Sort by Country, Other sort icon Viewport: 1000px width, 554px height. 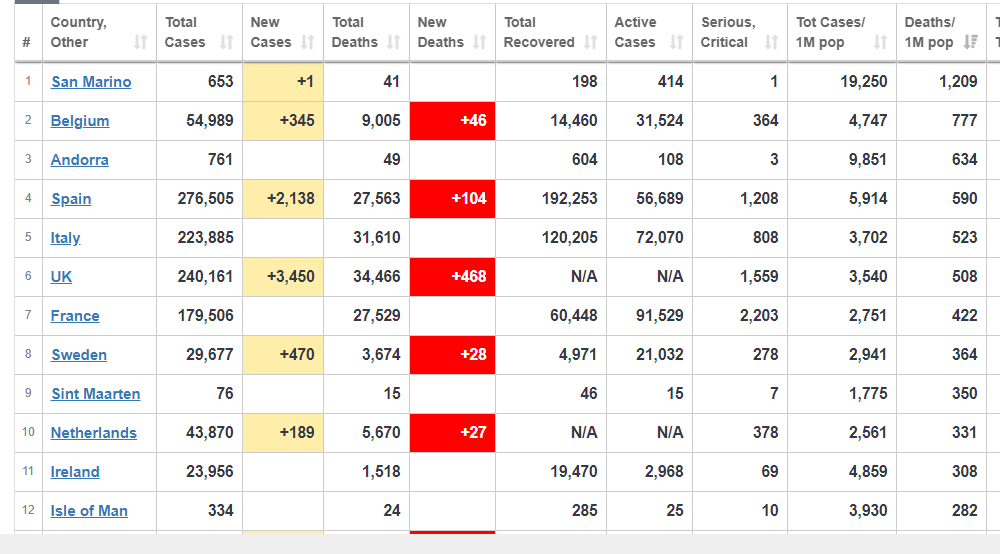click(140, 42)
